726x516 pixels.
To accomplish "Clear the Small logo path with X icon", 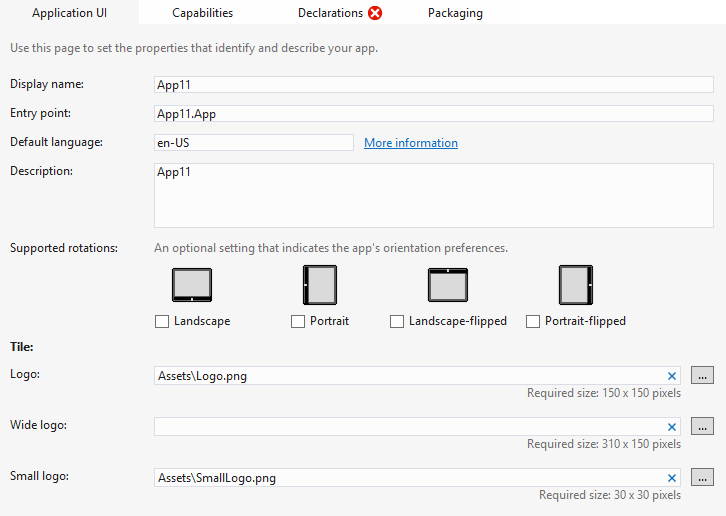I will click(672, 478).
